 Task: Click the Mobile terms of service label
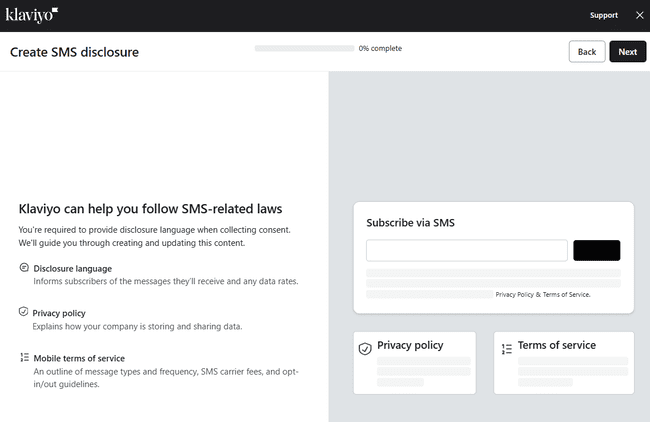click(79, 357)
